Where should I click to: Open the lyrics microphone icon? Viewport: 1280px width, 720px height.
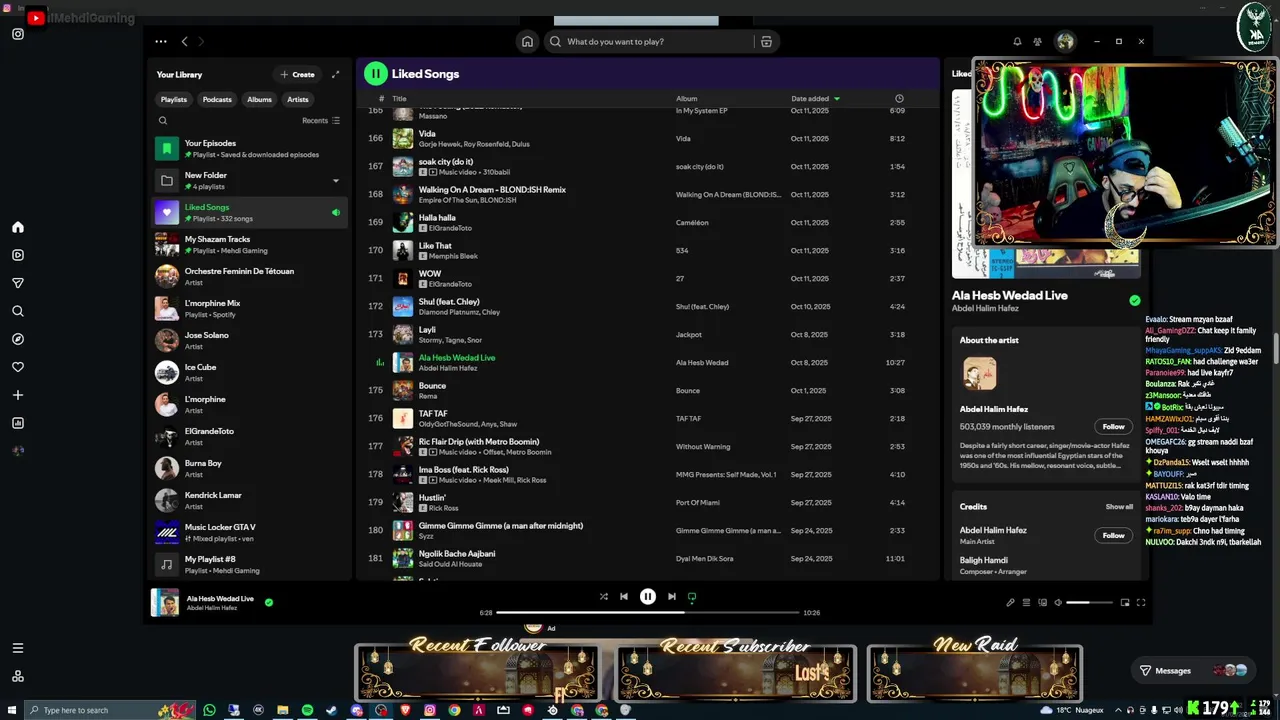click(1010, 603)
